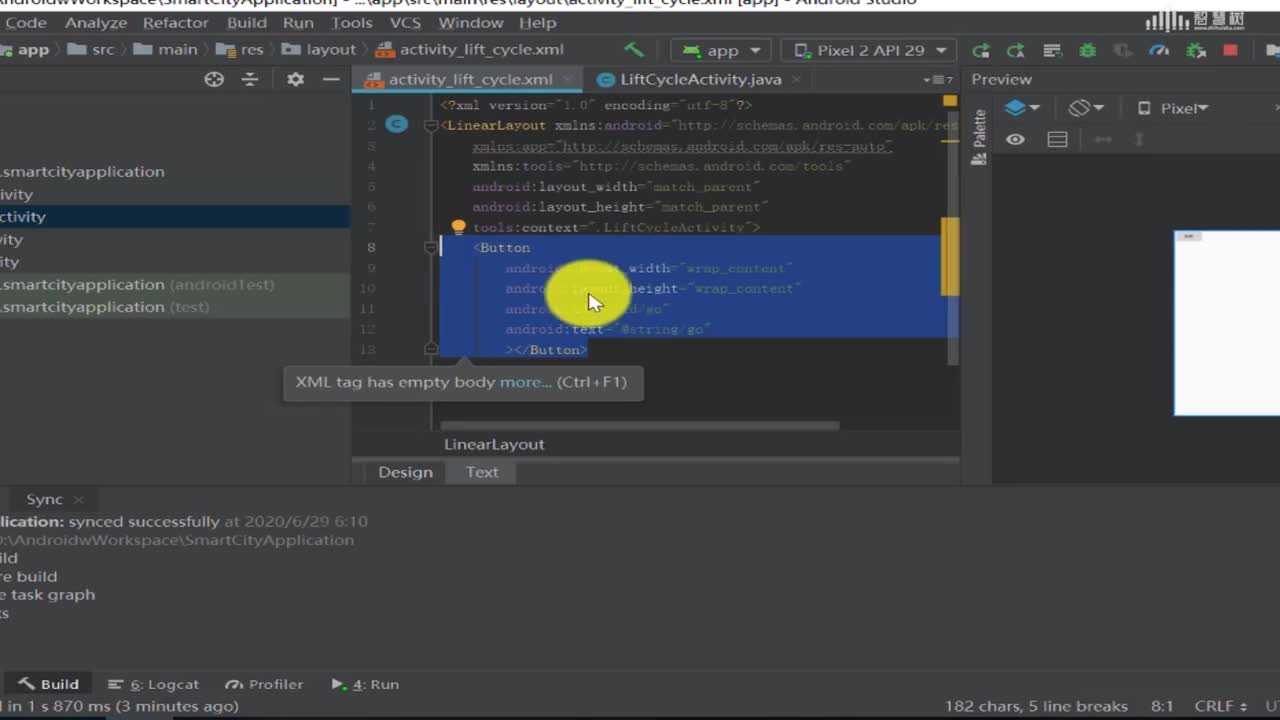Switch to the Design tab

(405, 472)
